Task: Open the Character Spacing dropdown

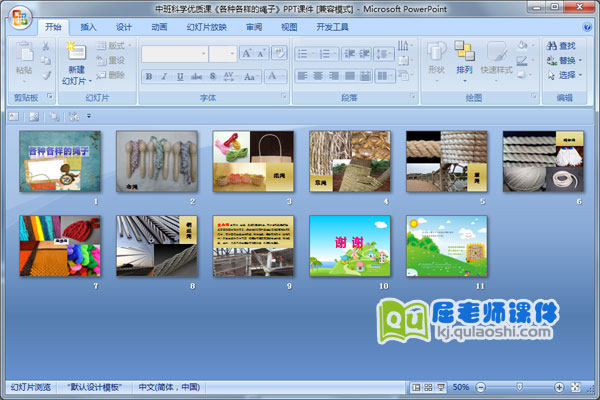Action: 230,76
